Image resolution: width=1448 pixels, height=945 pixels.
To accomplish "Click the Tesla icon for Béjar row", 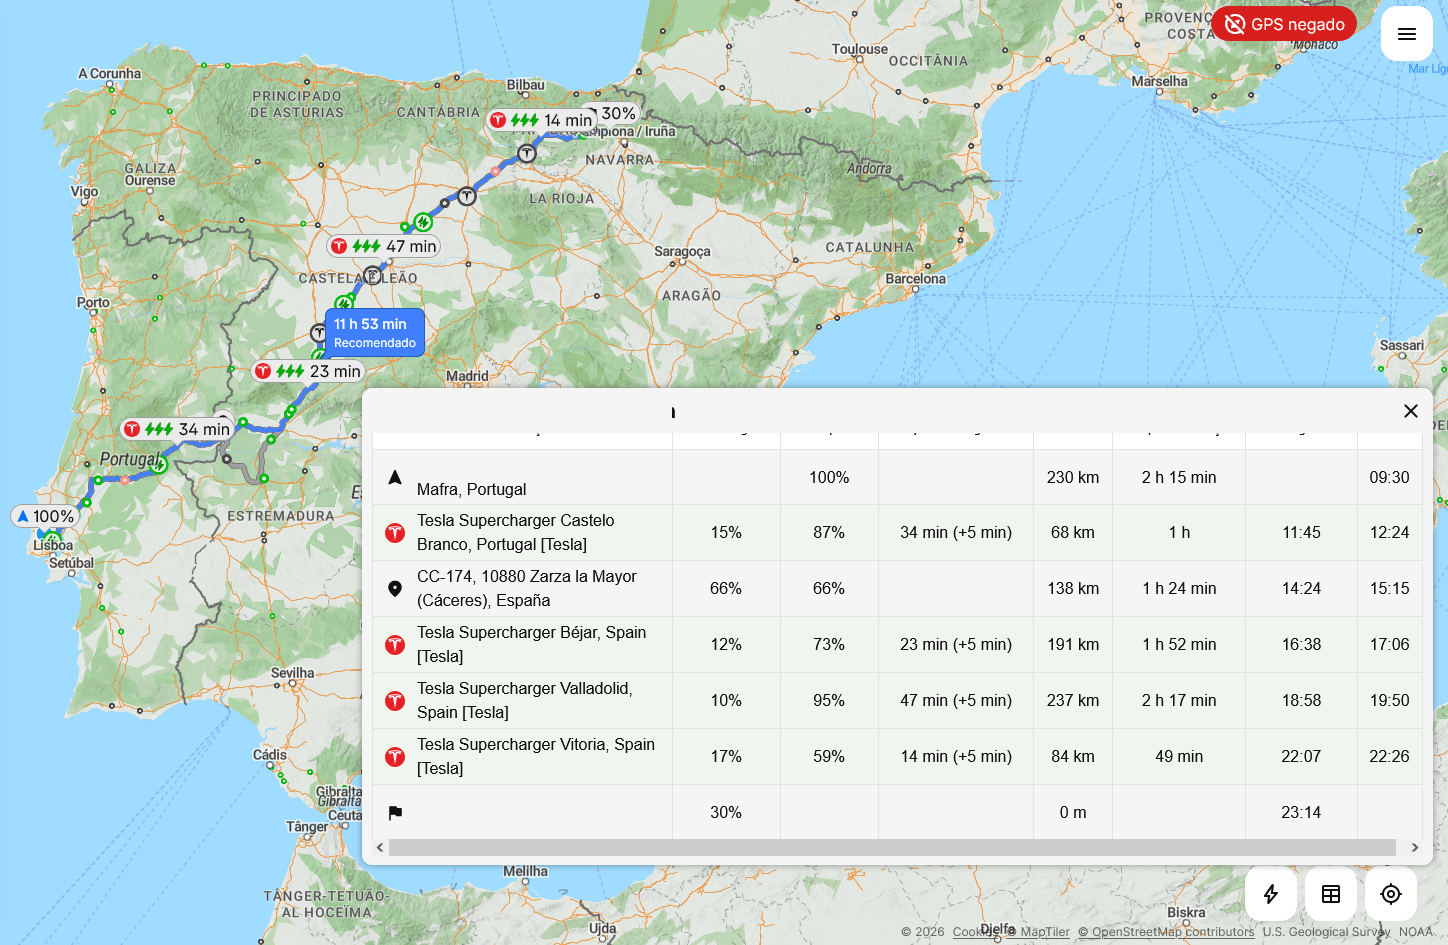I will (395, 645).
